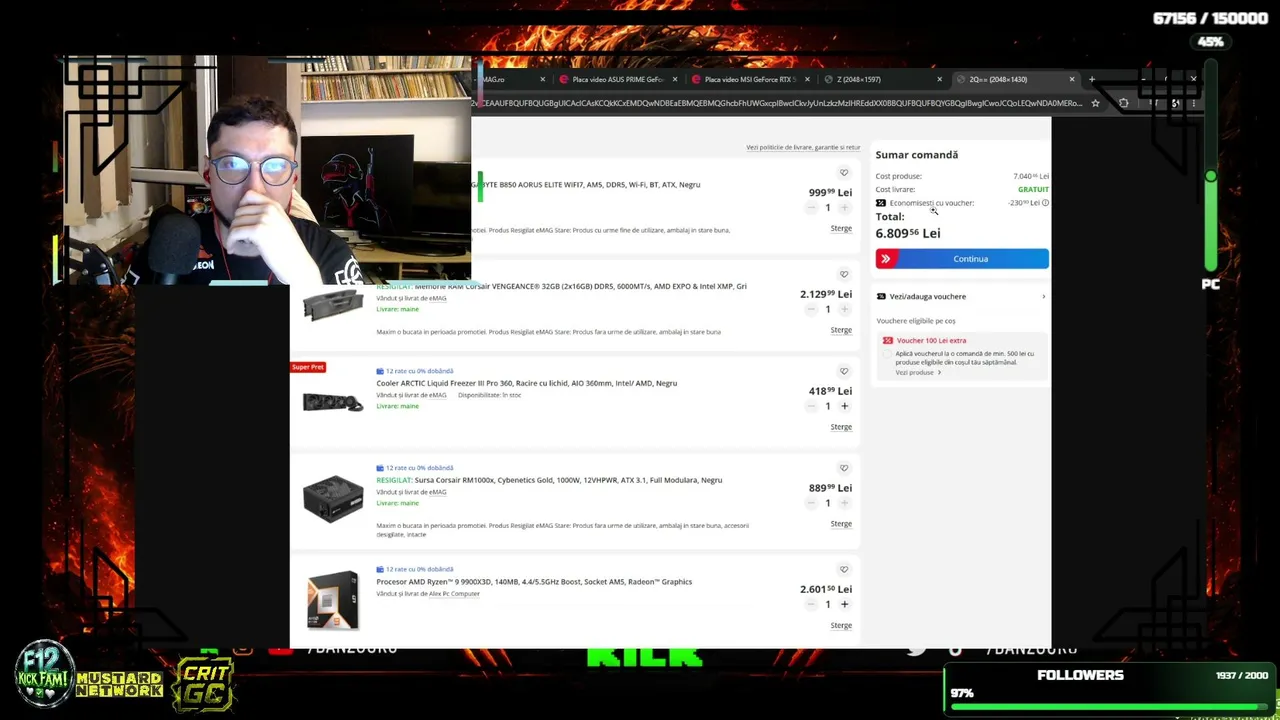This screenshot has height=720, width=1280.
Task: Open the Vezi produse voucher link
Action: pos(918,373)
